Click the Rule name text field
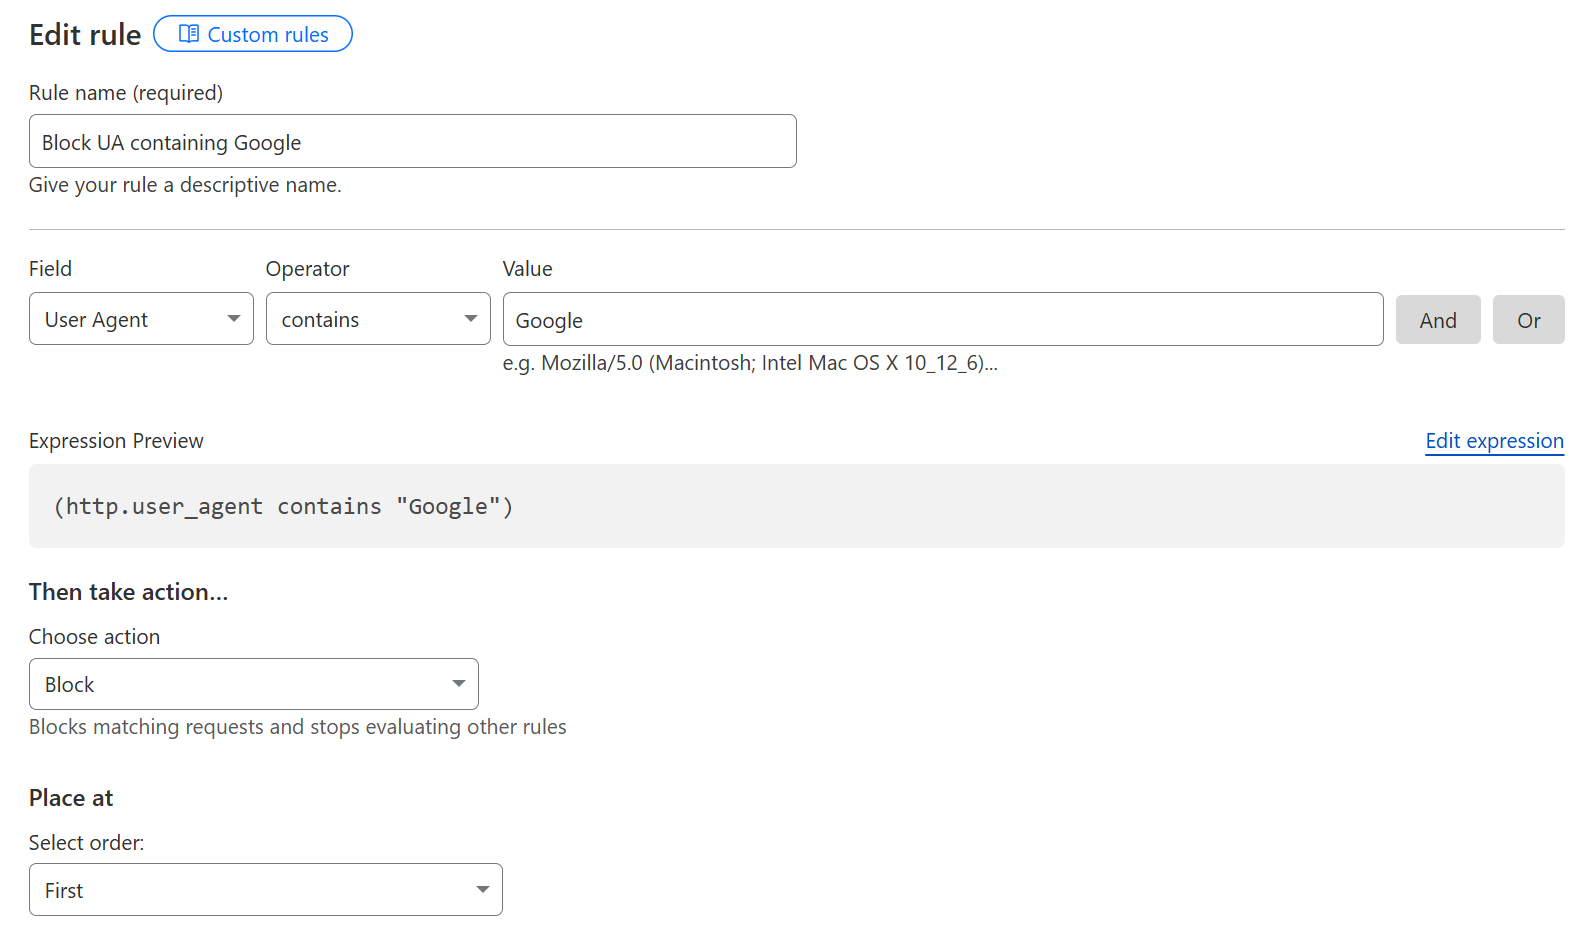1587x952 pixels. [x=412, y=142]
